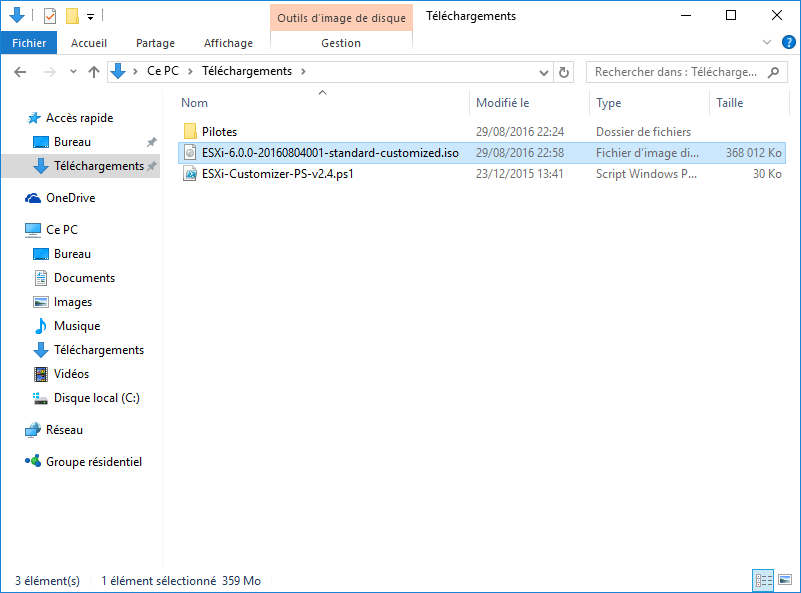Image resolution: width=801 pixels, height=593 pixels.
Task: Open the recent locations dropdown arrow
Action: point(74,72)
